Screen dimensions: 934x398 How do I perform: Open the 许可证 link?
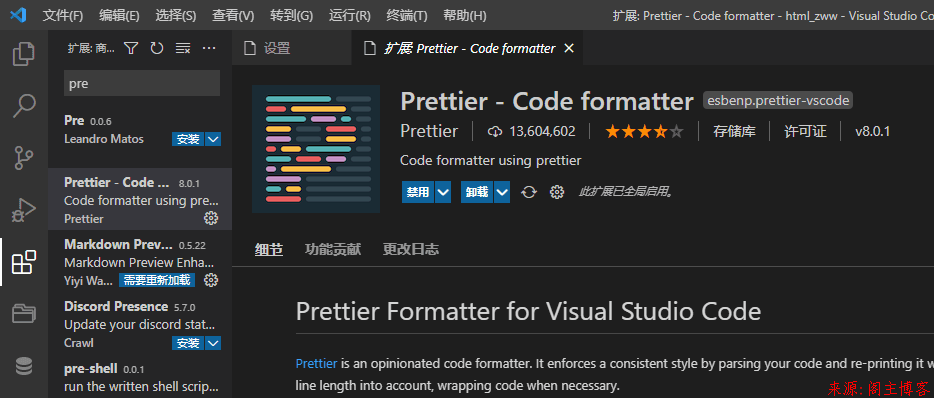coord(805,132)
